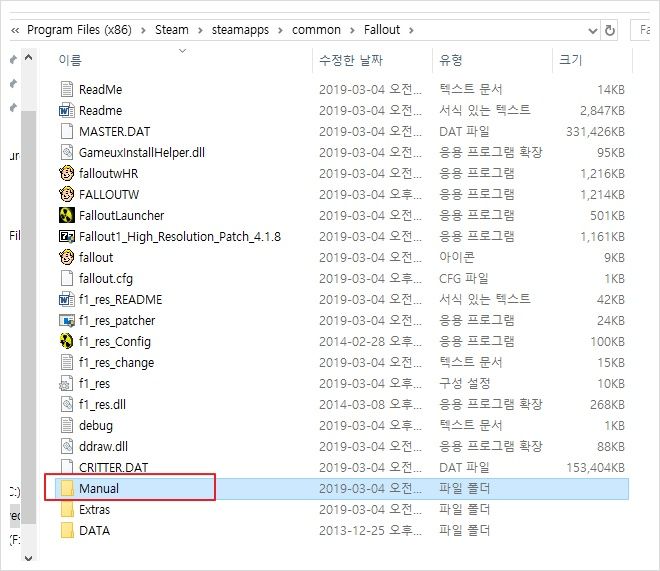660x571 pixels.
Task: Expand chevron after Steam breadcrumb
Action: 200,30
